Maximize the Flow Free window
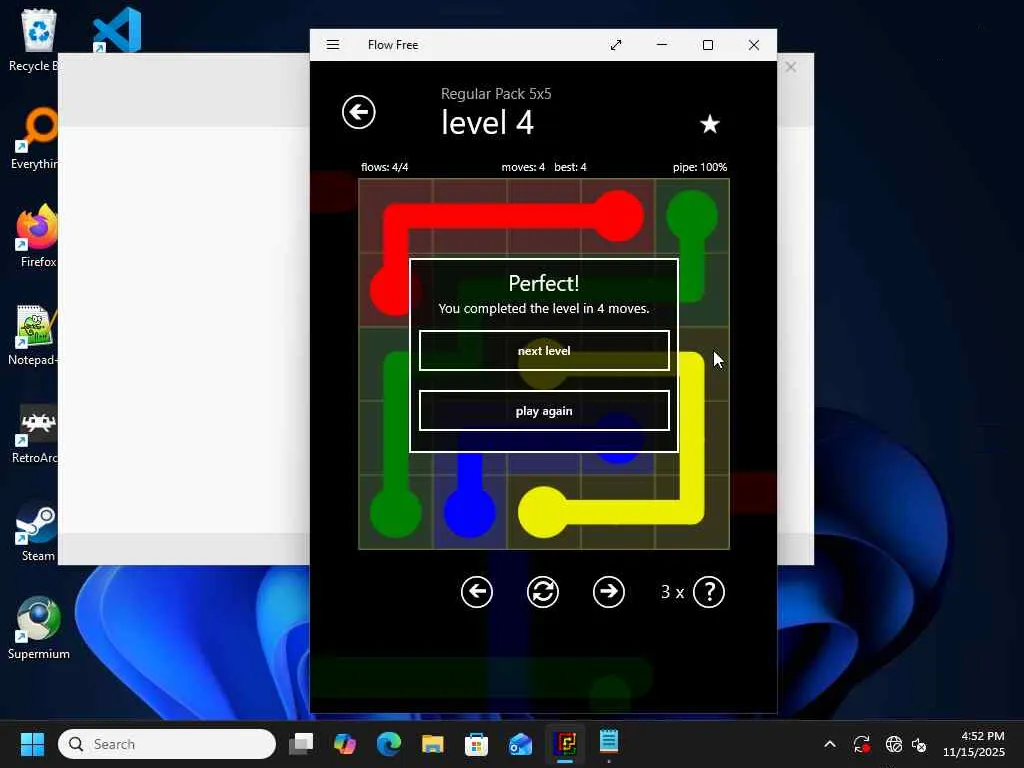The width and height of the screenshot is (1024, 768). [x=707, y=44]
